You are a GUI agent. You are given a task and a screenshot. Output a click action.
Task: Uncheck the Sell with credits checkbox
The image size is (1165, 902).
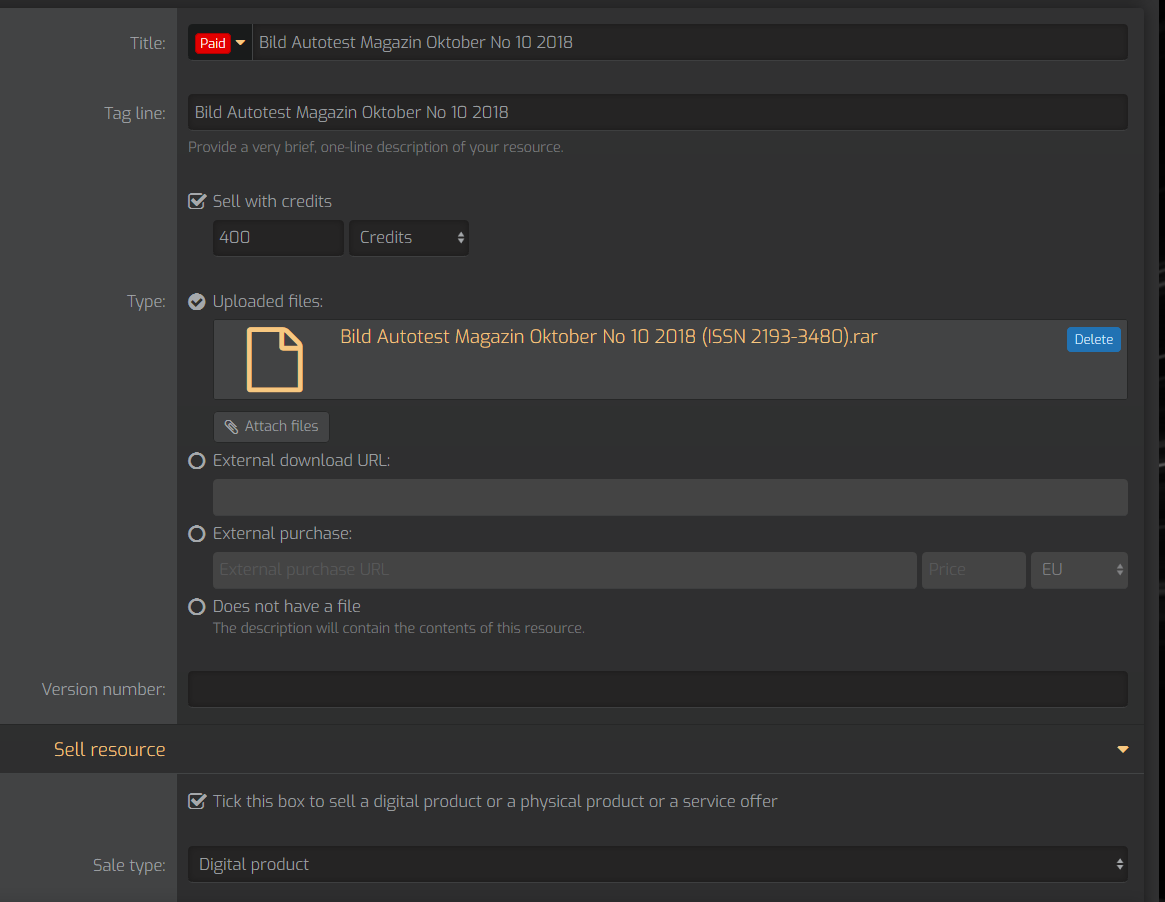[x=197, y=201]
